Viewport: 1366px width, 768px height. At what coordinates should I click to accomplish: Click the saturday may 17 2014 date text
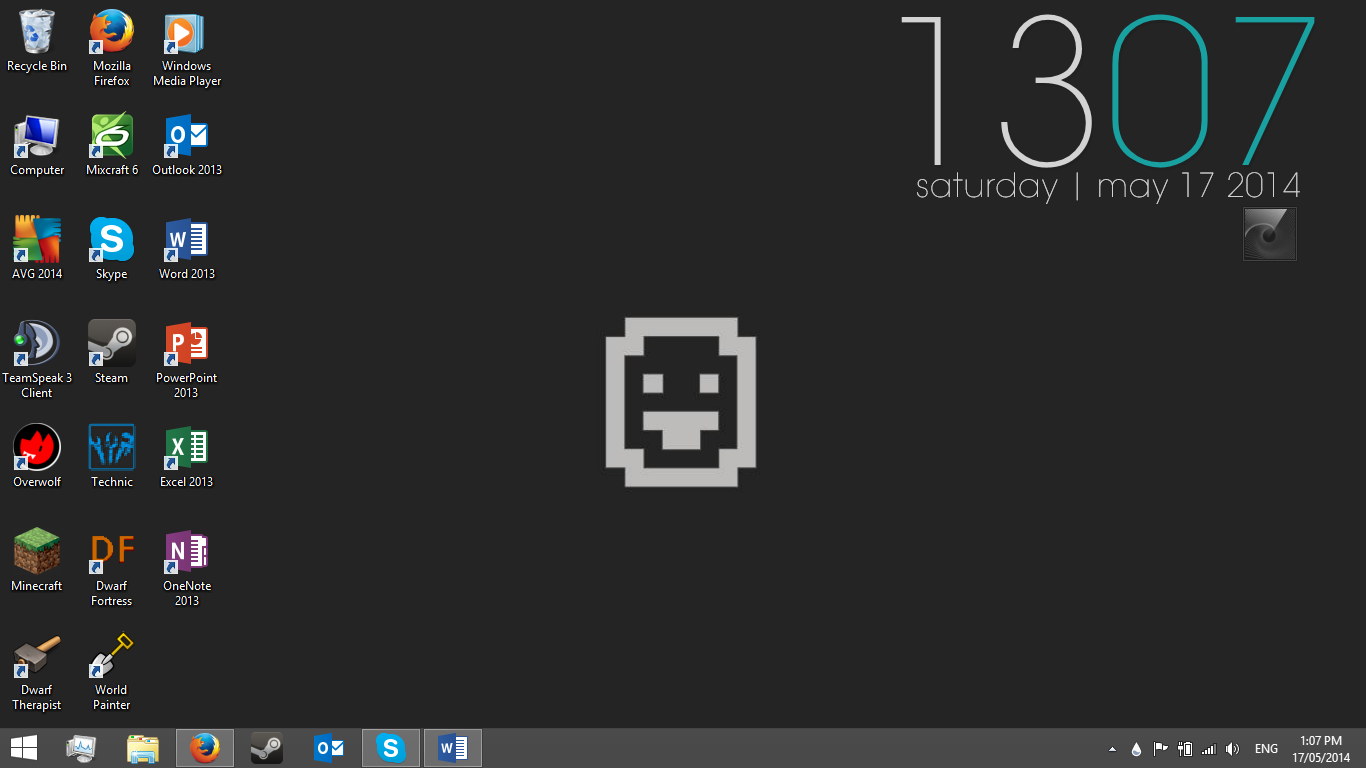coord(1108,186)
